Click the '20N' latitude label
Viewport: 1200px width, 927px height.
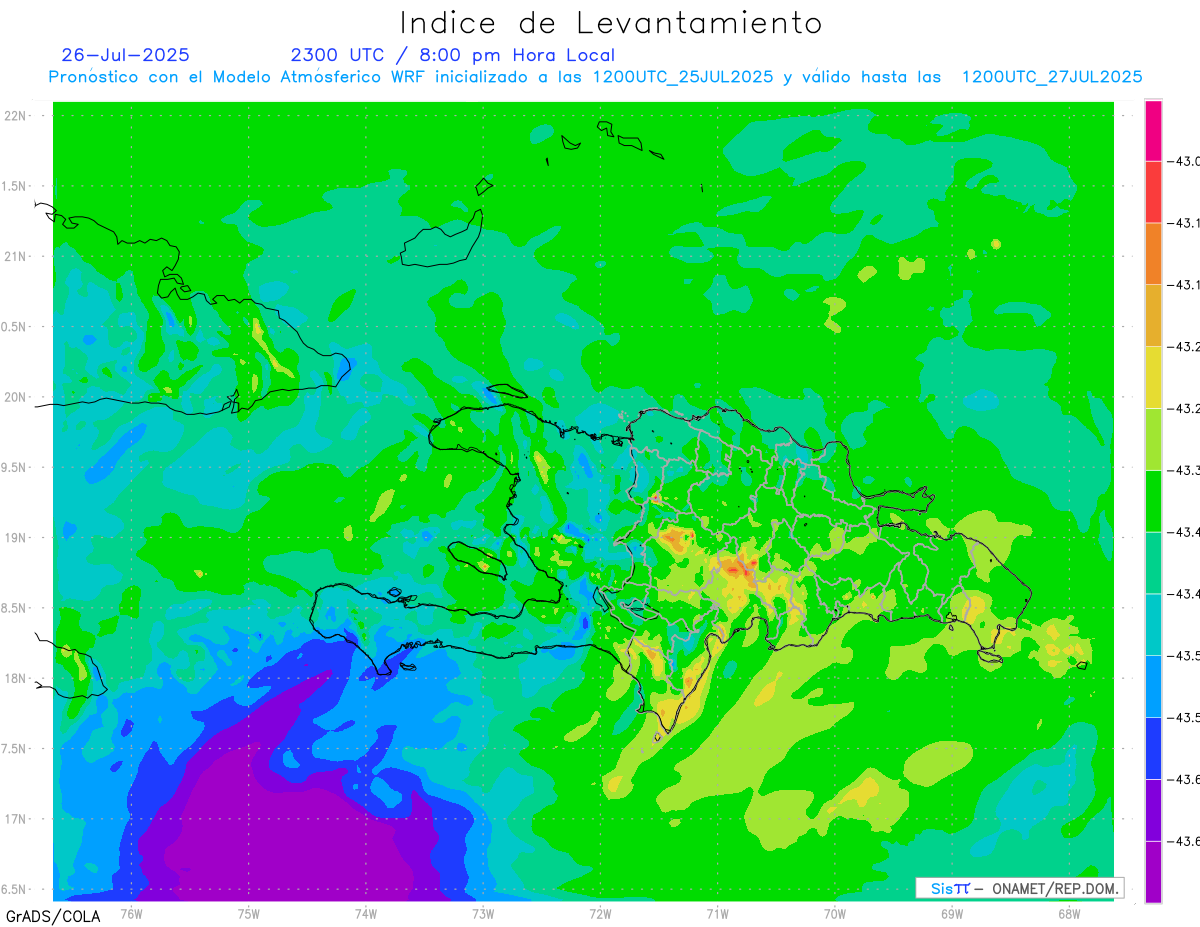16,397
